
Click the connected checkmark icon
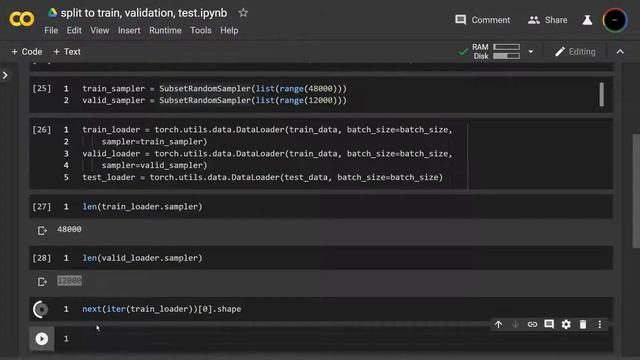point(463,52)
